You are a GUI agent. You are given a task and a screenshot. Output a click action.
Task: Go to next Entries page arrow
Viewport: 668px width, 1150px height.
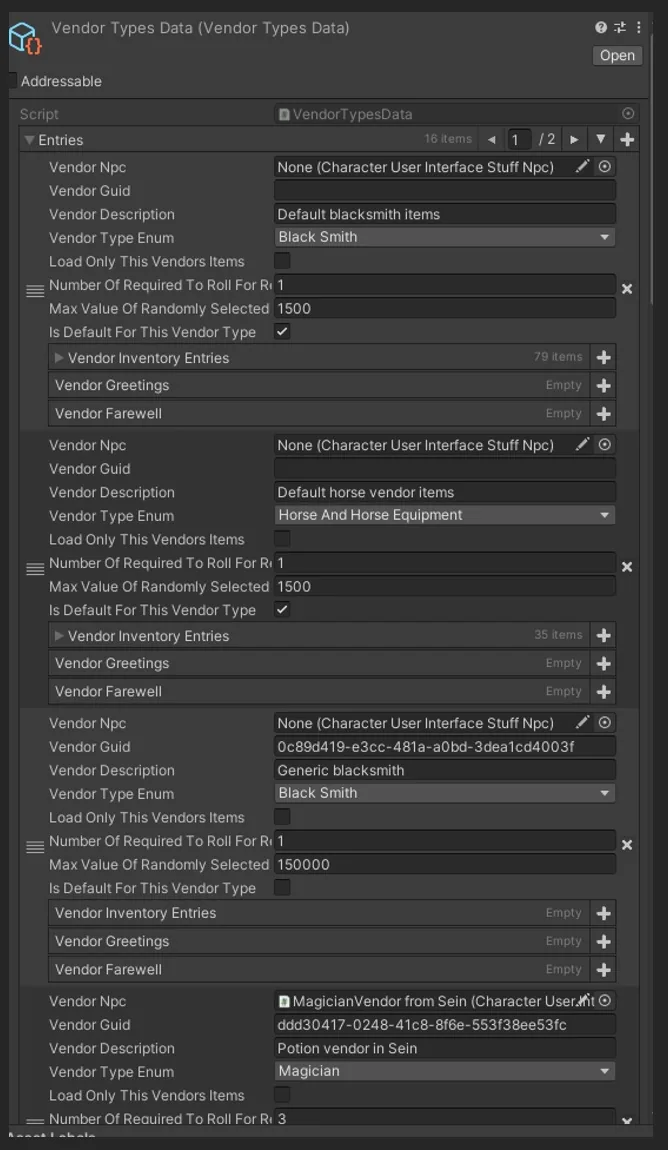click(x=574, y=139)
